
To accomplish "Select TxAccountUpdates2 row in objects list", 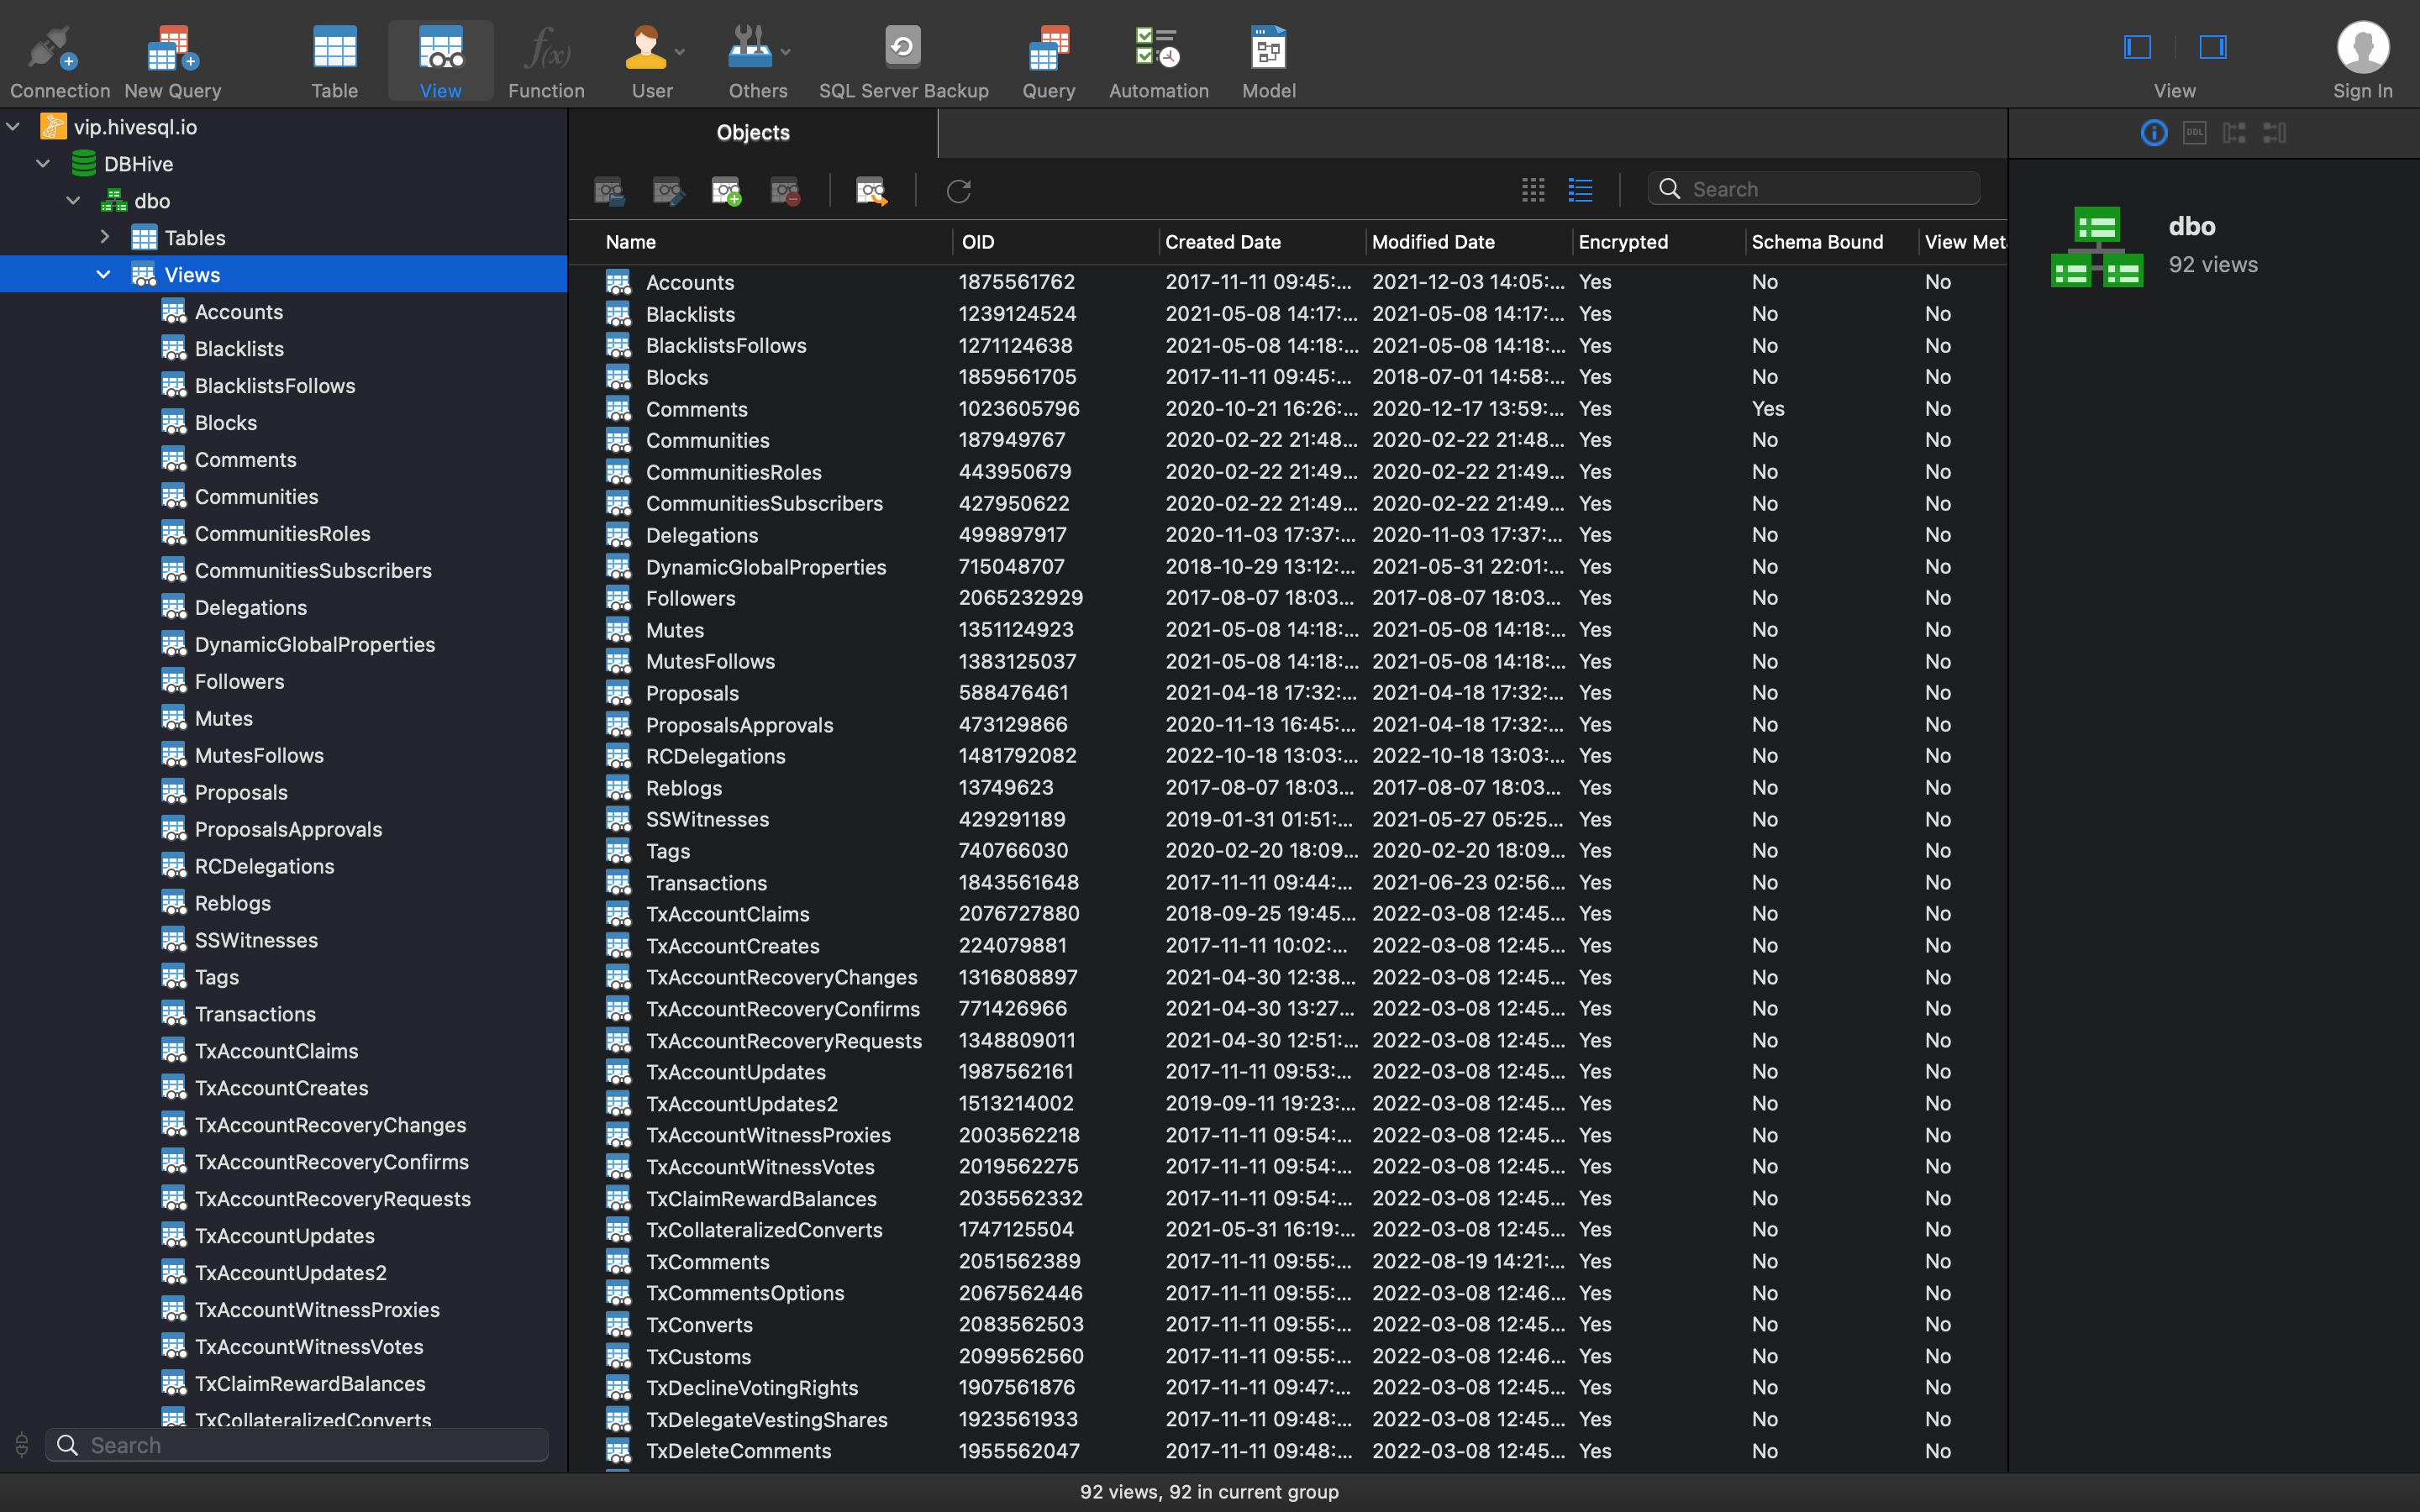I will click(x=1289, y=1104).
